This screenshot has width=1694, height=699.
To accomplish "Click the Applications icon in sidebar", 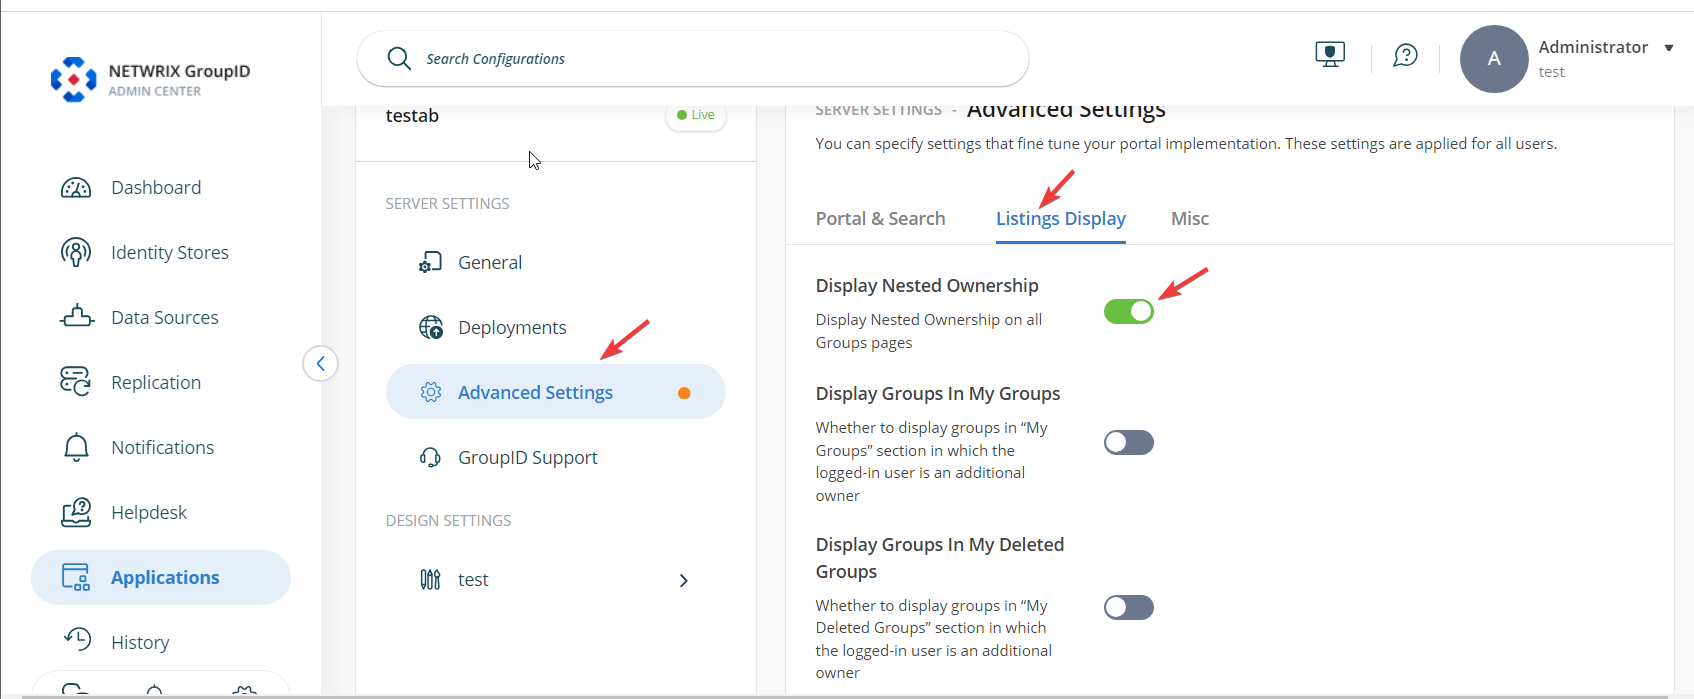I will point(76,577).
